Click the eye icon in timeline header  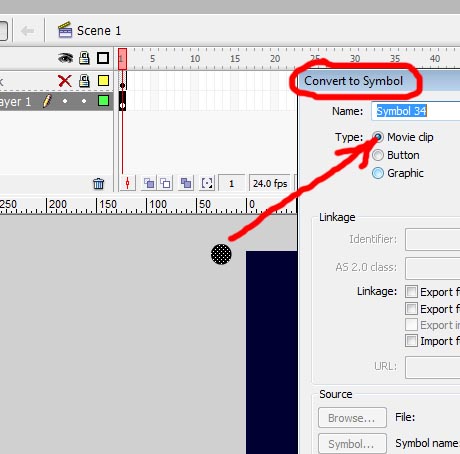pyautogui.click(x=65, y=58)
